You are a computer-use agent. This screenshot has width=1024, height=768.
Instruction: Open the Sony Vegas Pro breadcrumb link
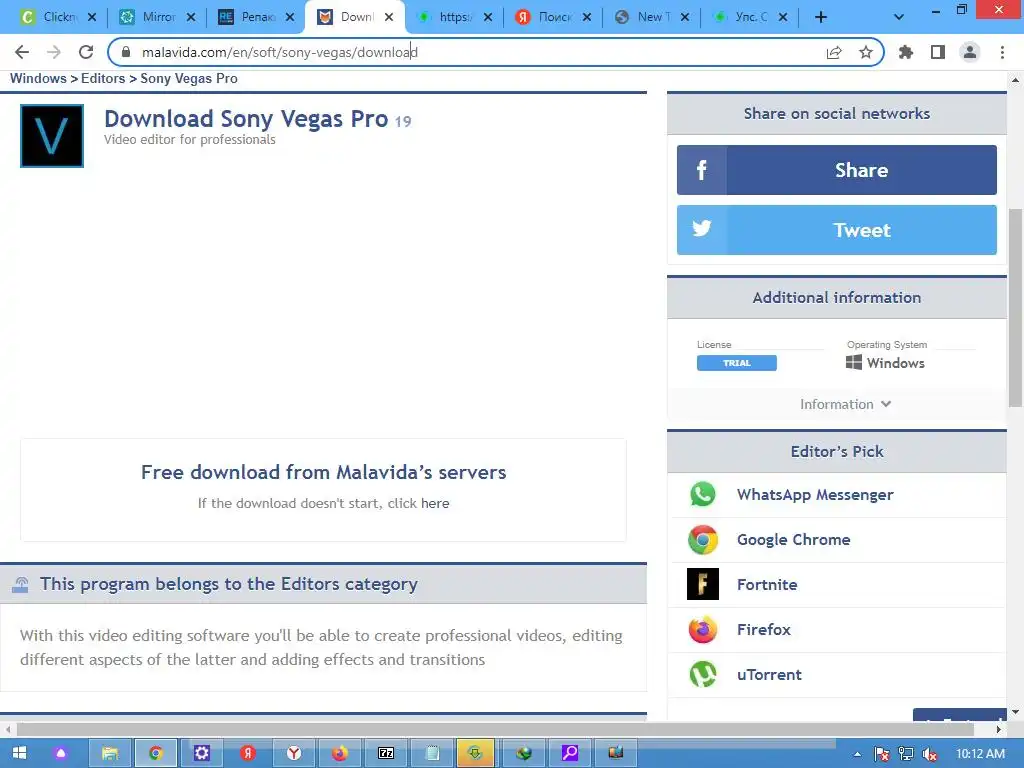tap(189, 78)
